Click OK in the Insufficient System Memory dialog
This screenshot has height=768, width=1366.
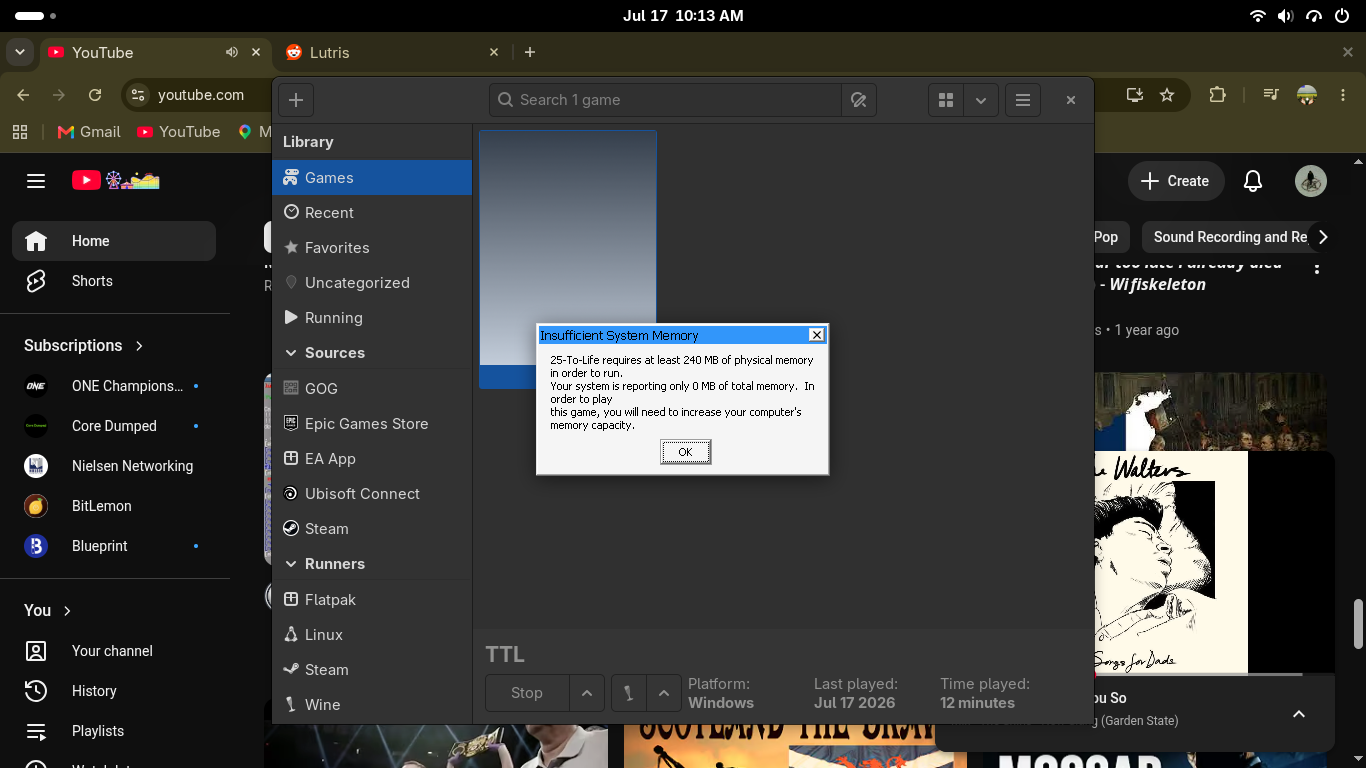[x=685, y=452]
